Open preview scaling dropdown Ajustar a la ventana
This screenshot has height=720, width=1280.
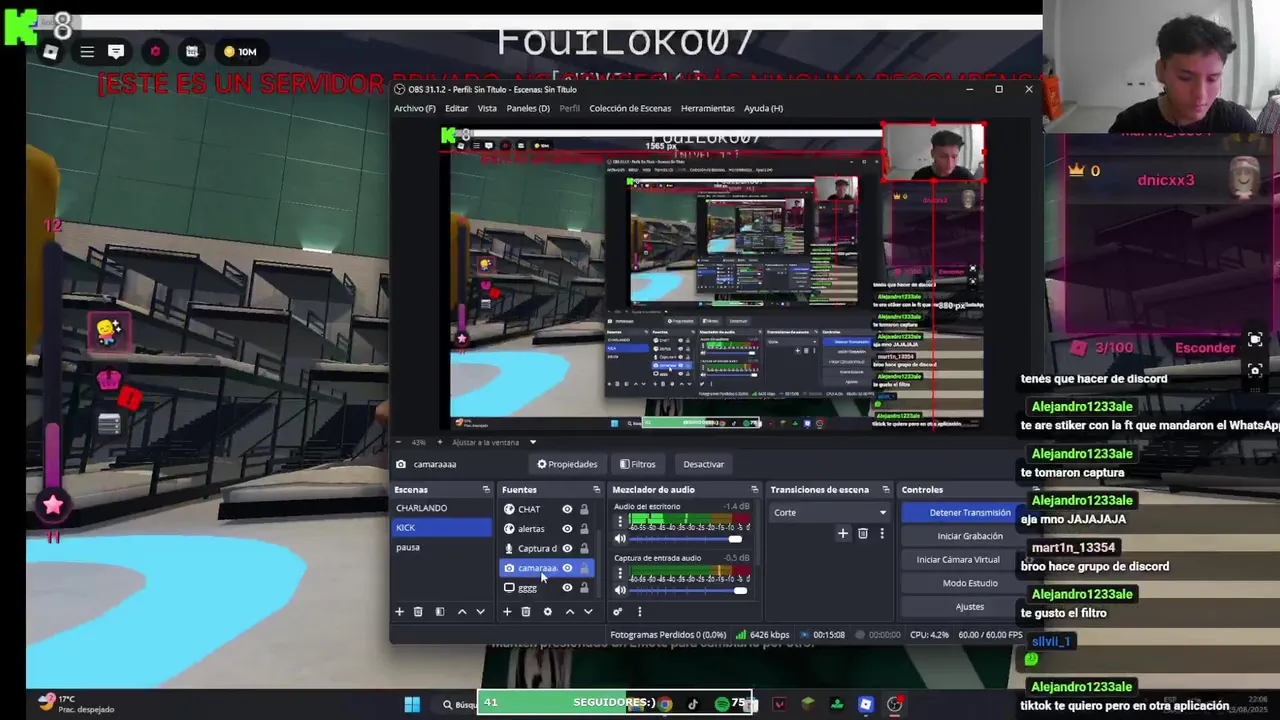click(532, 442)
